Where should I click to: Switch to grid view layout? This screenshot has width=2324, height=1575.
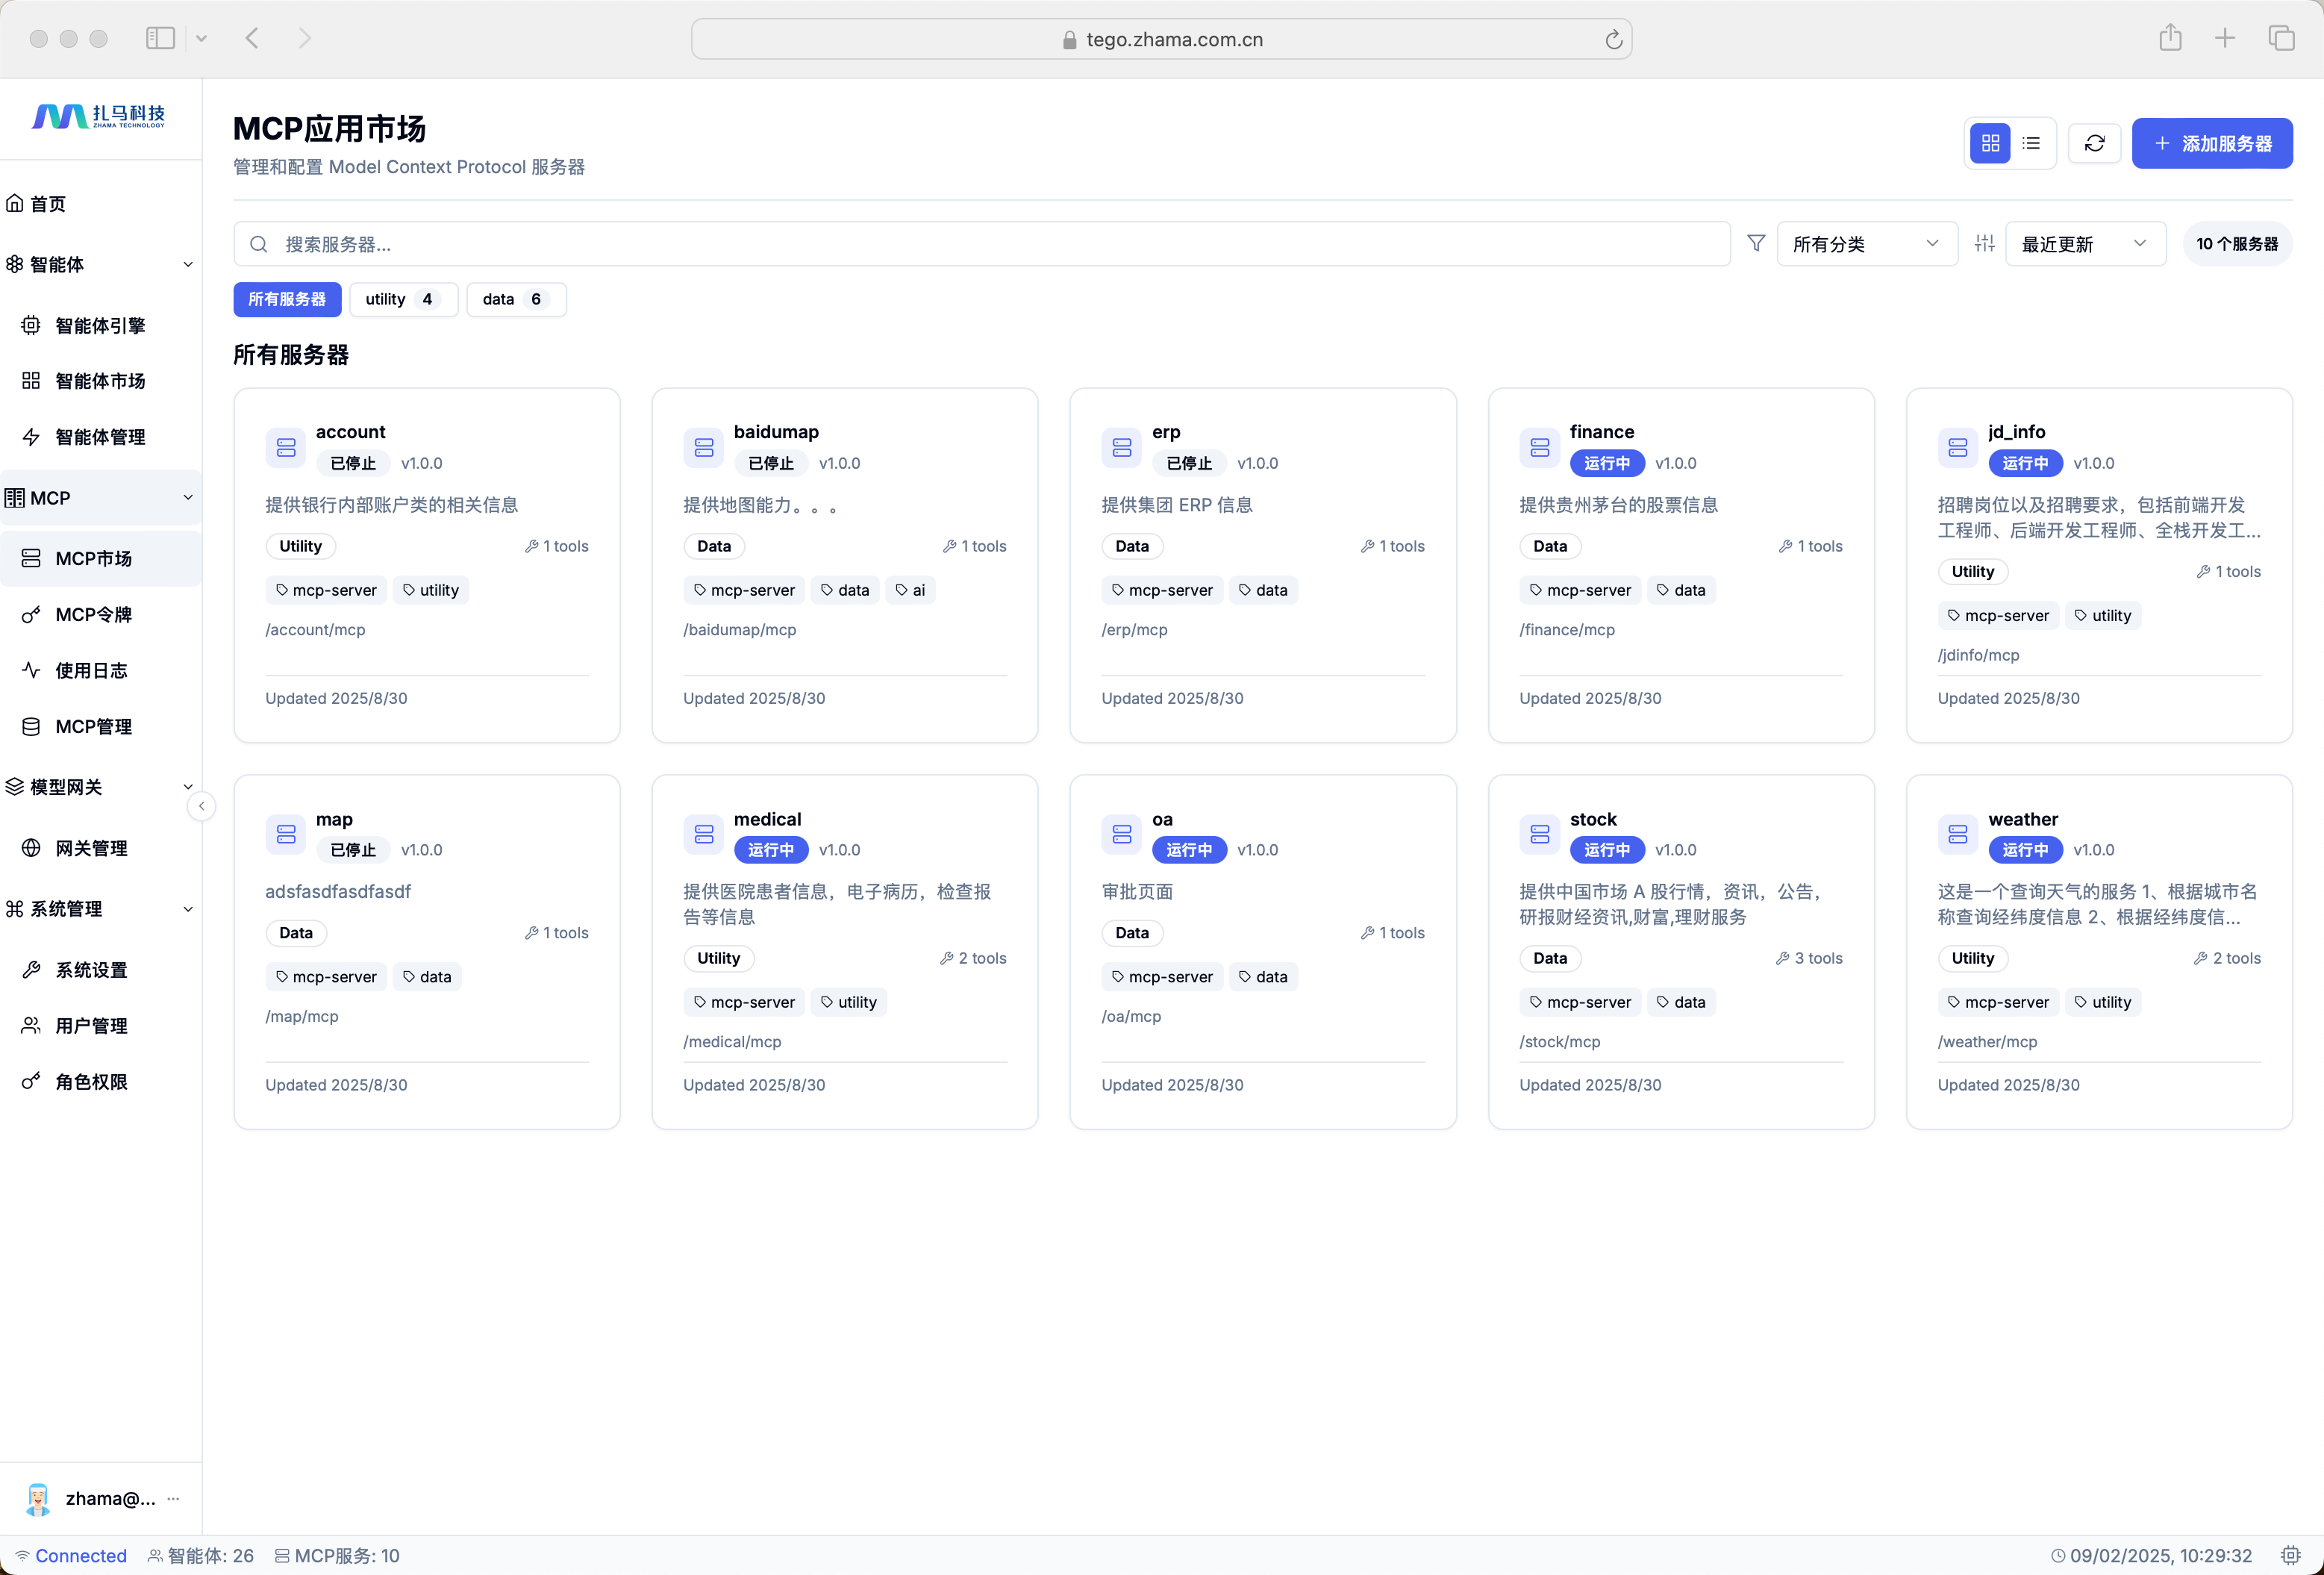(x=1990, y=143)
